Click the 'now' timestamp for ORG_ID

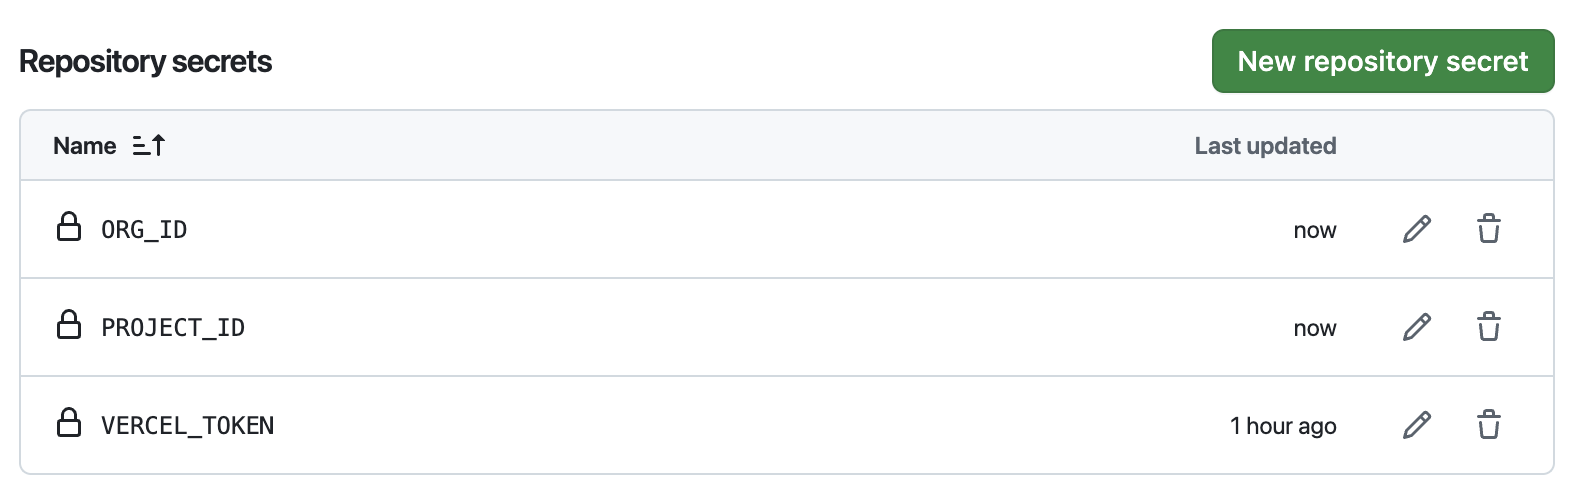click(x=1315, y=230)
